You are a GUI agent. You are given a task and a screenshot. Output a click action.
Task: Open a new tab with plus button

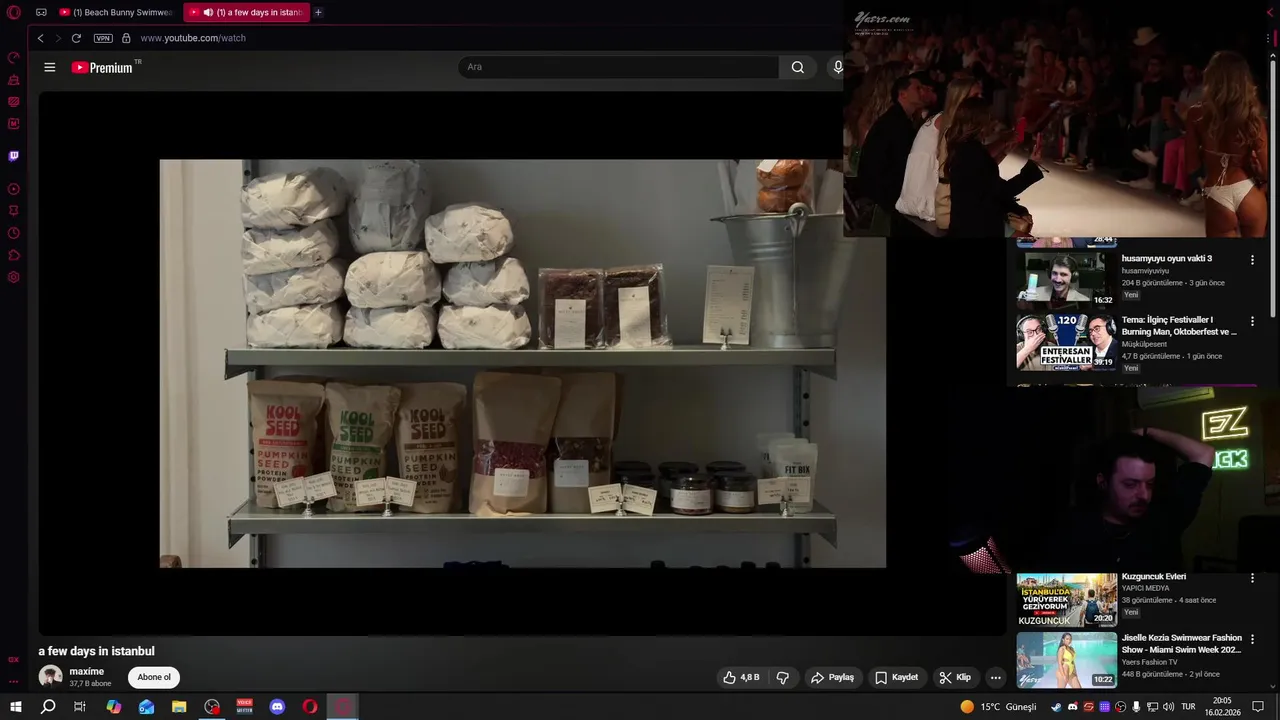(318, 13)
